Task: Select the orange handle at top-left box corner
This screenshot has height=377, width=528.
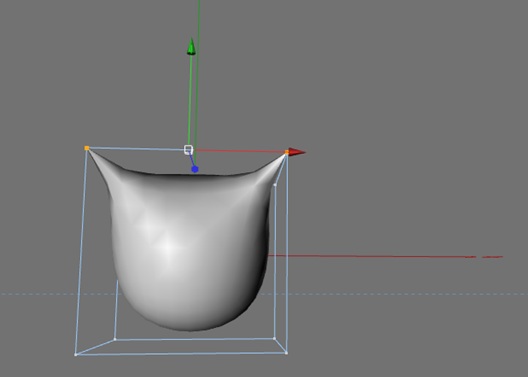Action: point(87,148)
